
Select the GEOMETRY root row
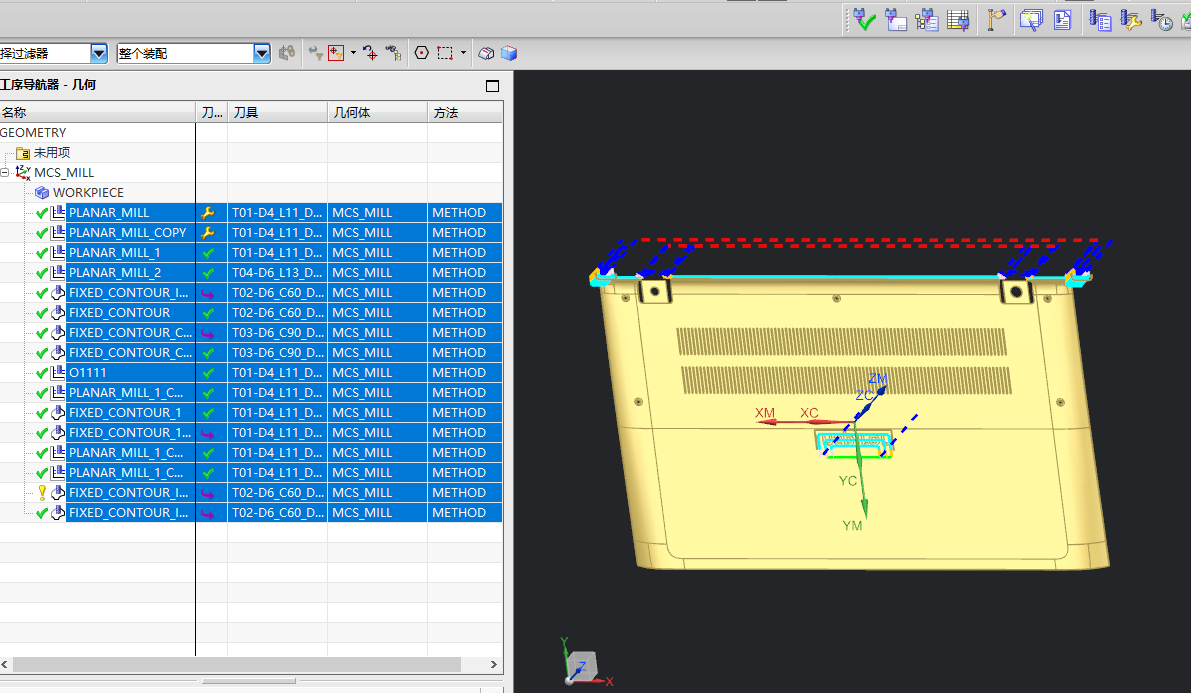point(33,132)
